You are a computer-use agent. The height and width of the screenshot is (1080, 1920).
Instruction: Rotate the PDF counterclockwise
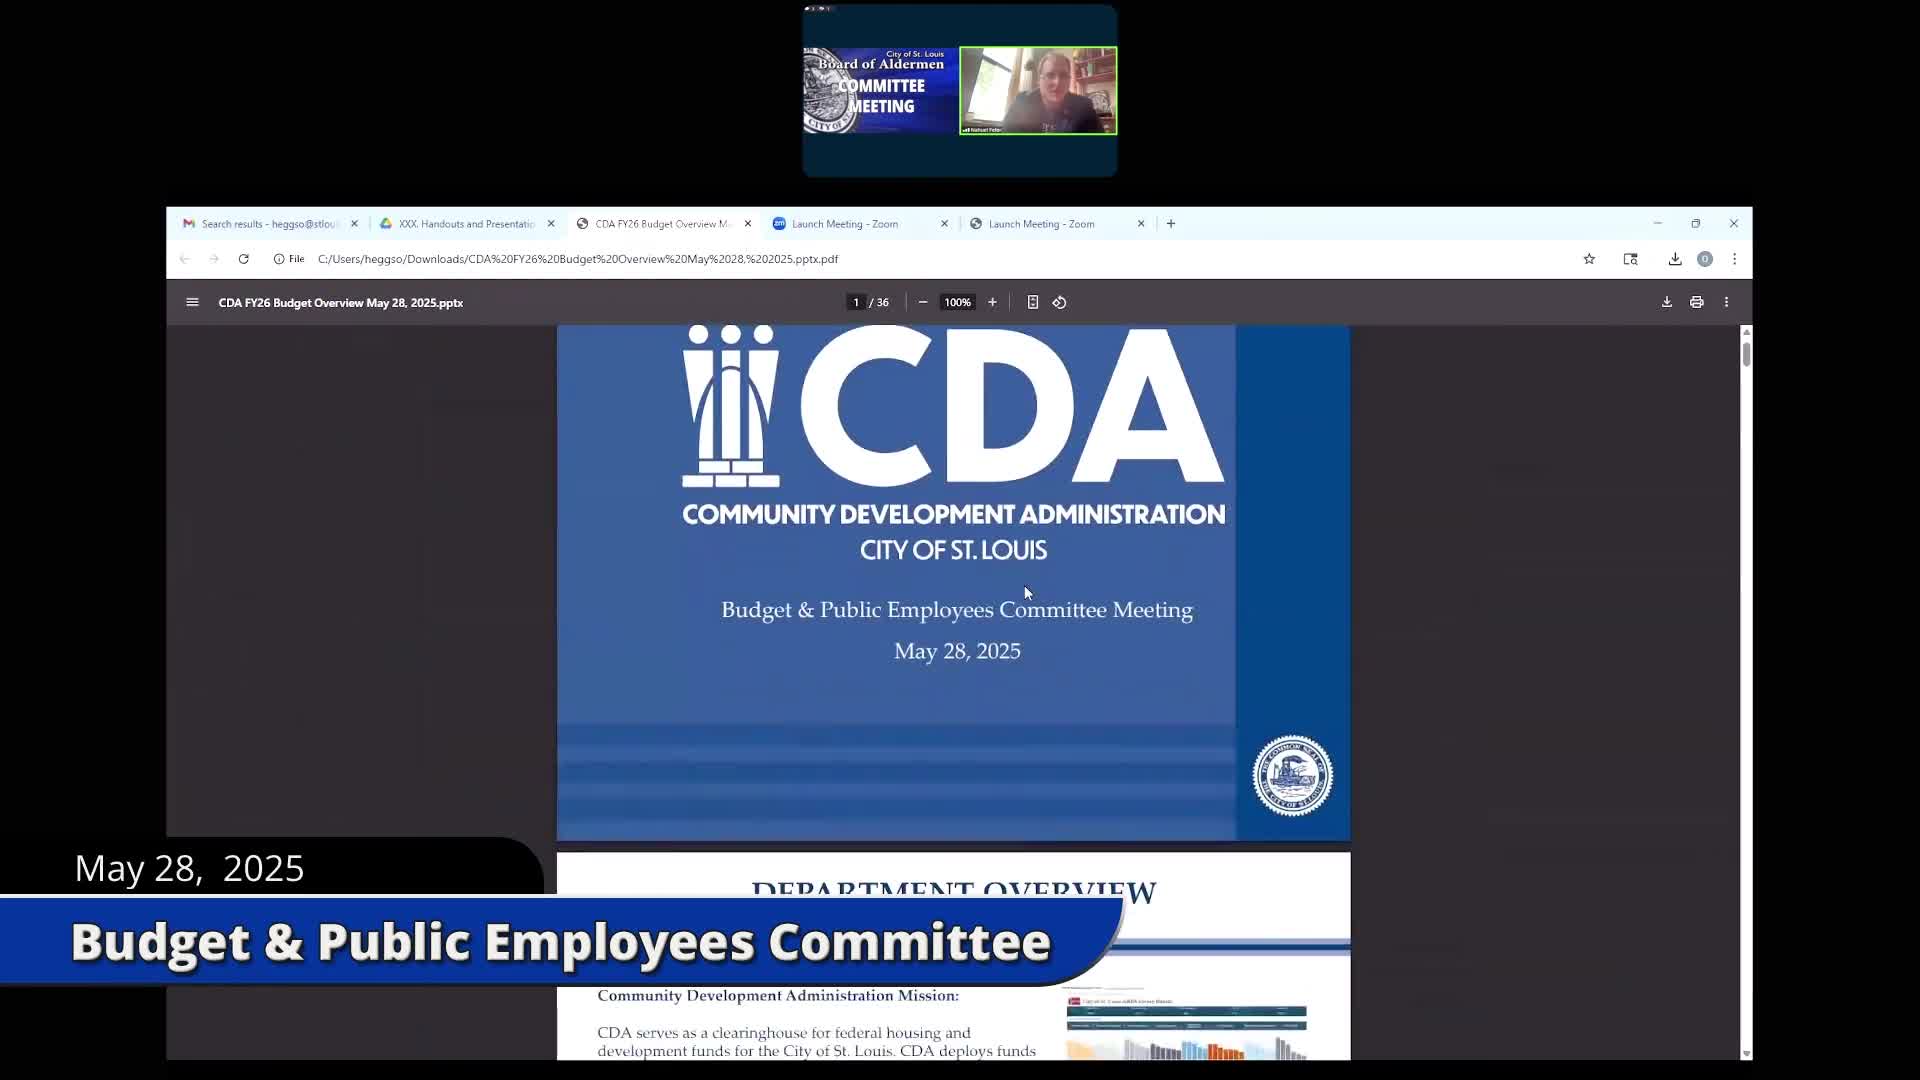click(x=1060, y=302)
